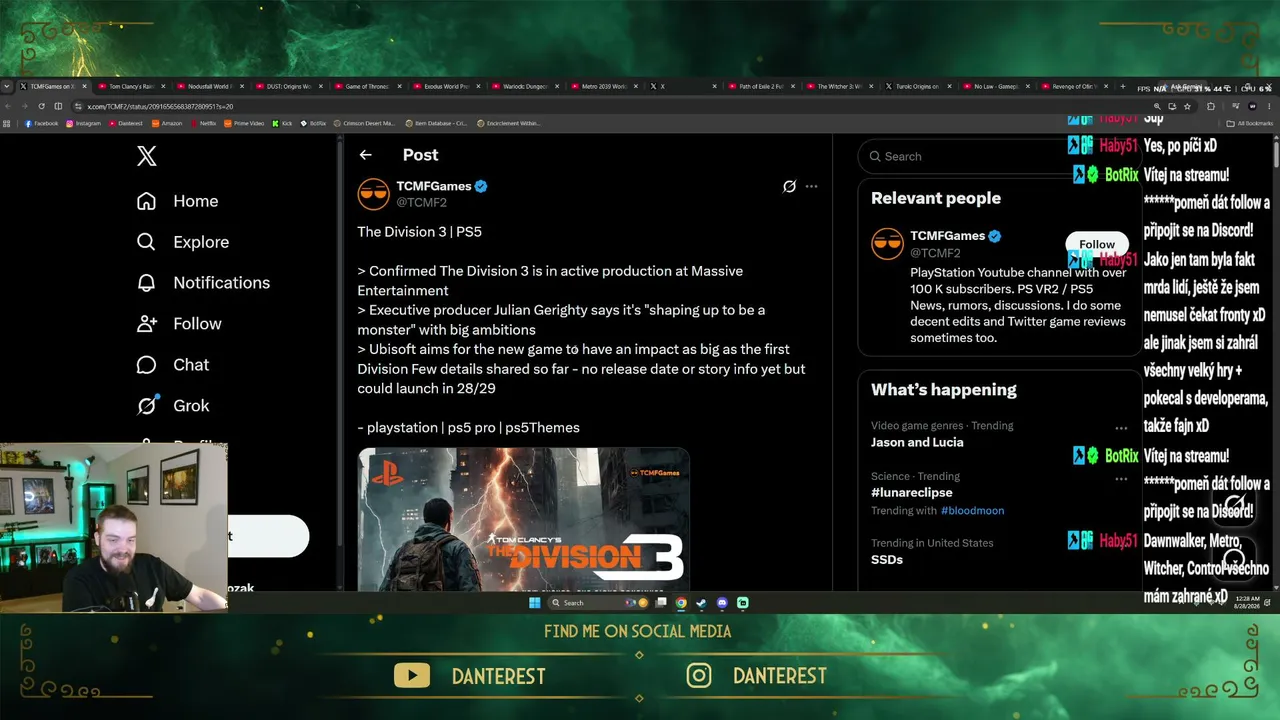Viewport: 1280px width, 720px height.
Task: Open the #bloodmoon trending link
Action: (972, 511)
